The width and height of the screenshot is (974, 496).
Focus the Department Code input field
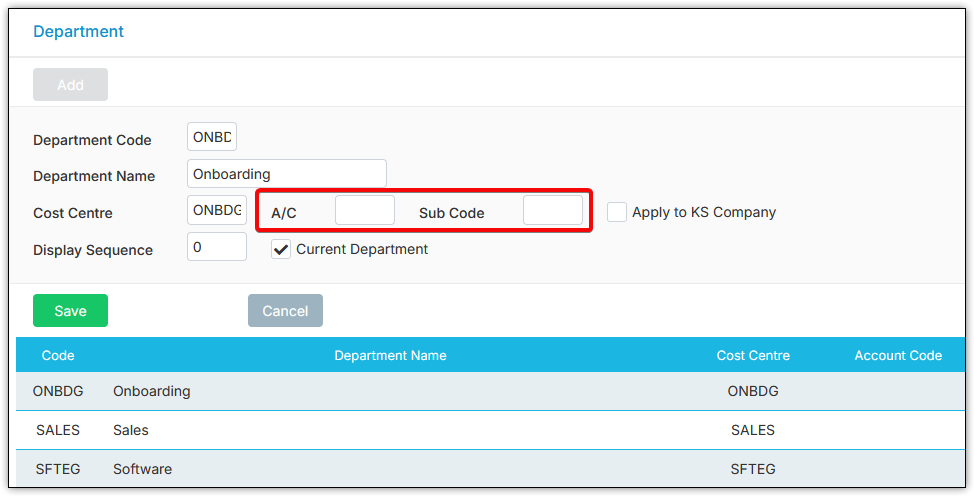pos(212,139)
